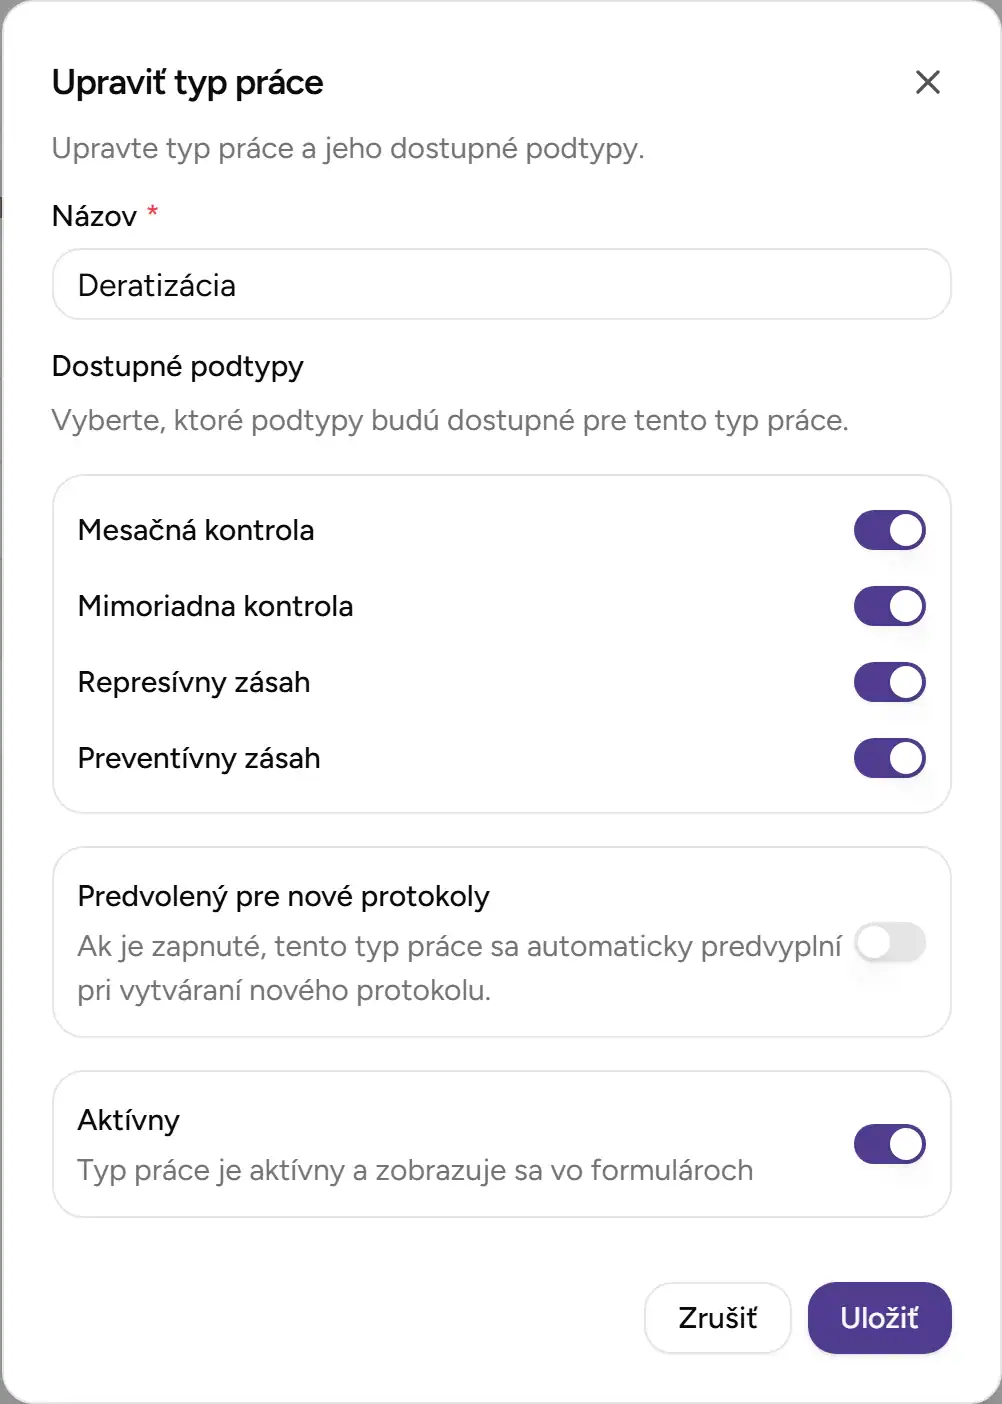Disable the Mesačná kontrola subtype toggle
This screenshot has width=1002, height=1404.
pyautogui.click(x=889, y=529)
